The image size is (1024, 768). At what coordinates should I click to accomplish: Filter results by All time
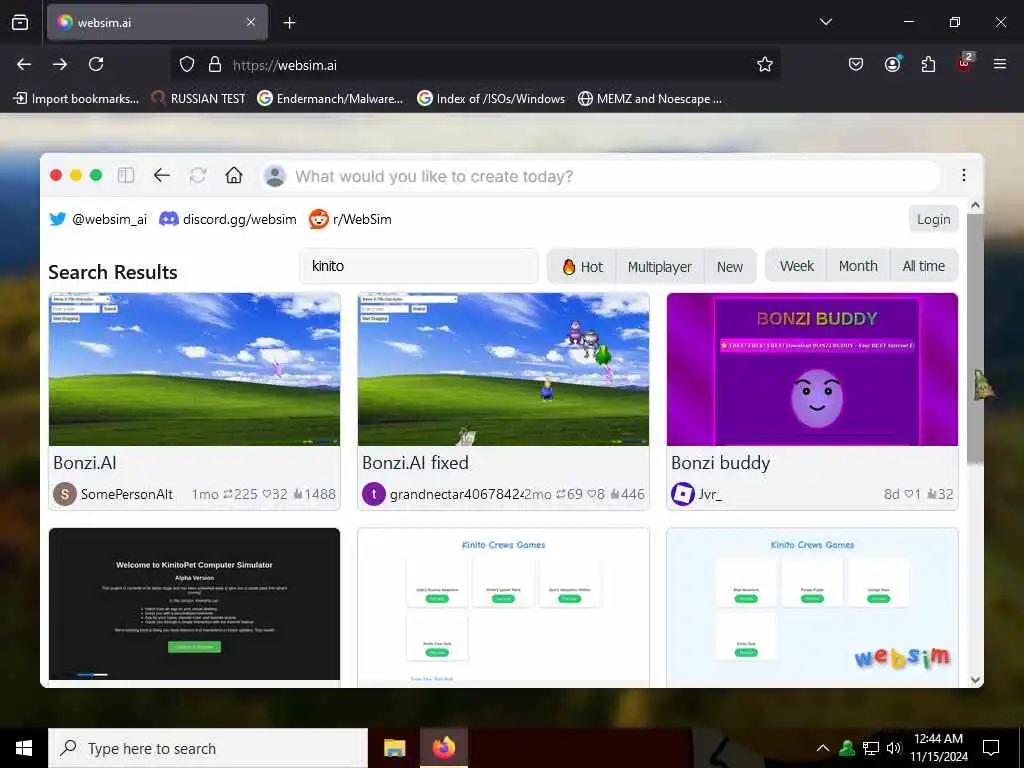click(x=923, y=266)
